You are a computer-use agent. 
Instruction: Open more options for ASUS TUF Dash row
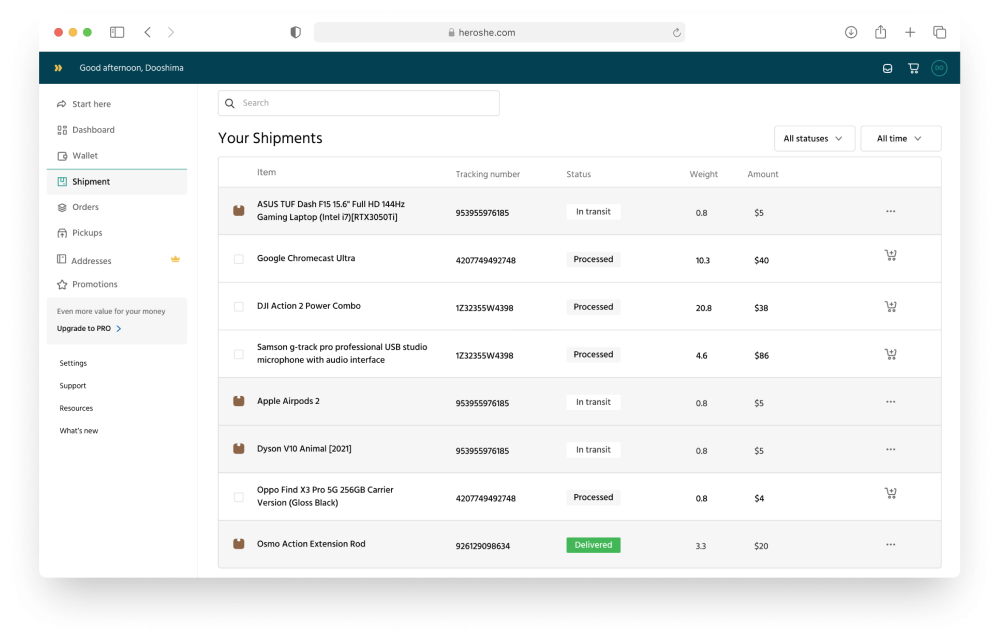(891, 212)
